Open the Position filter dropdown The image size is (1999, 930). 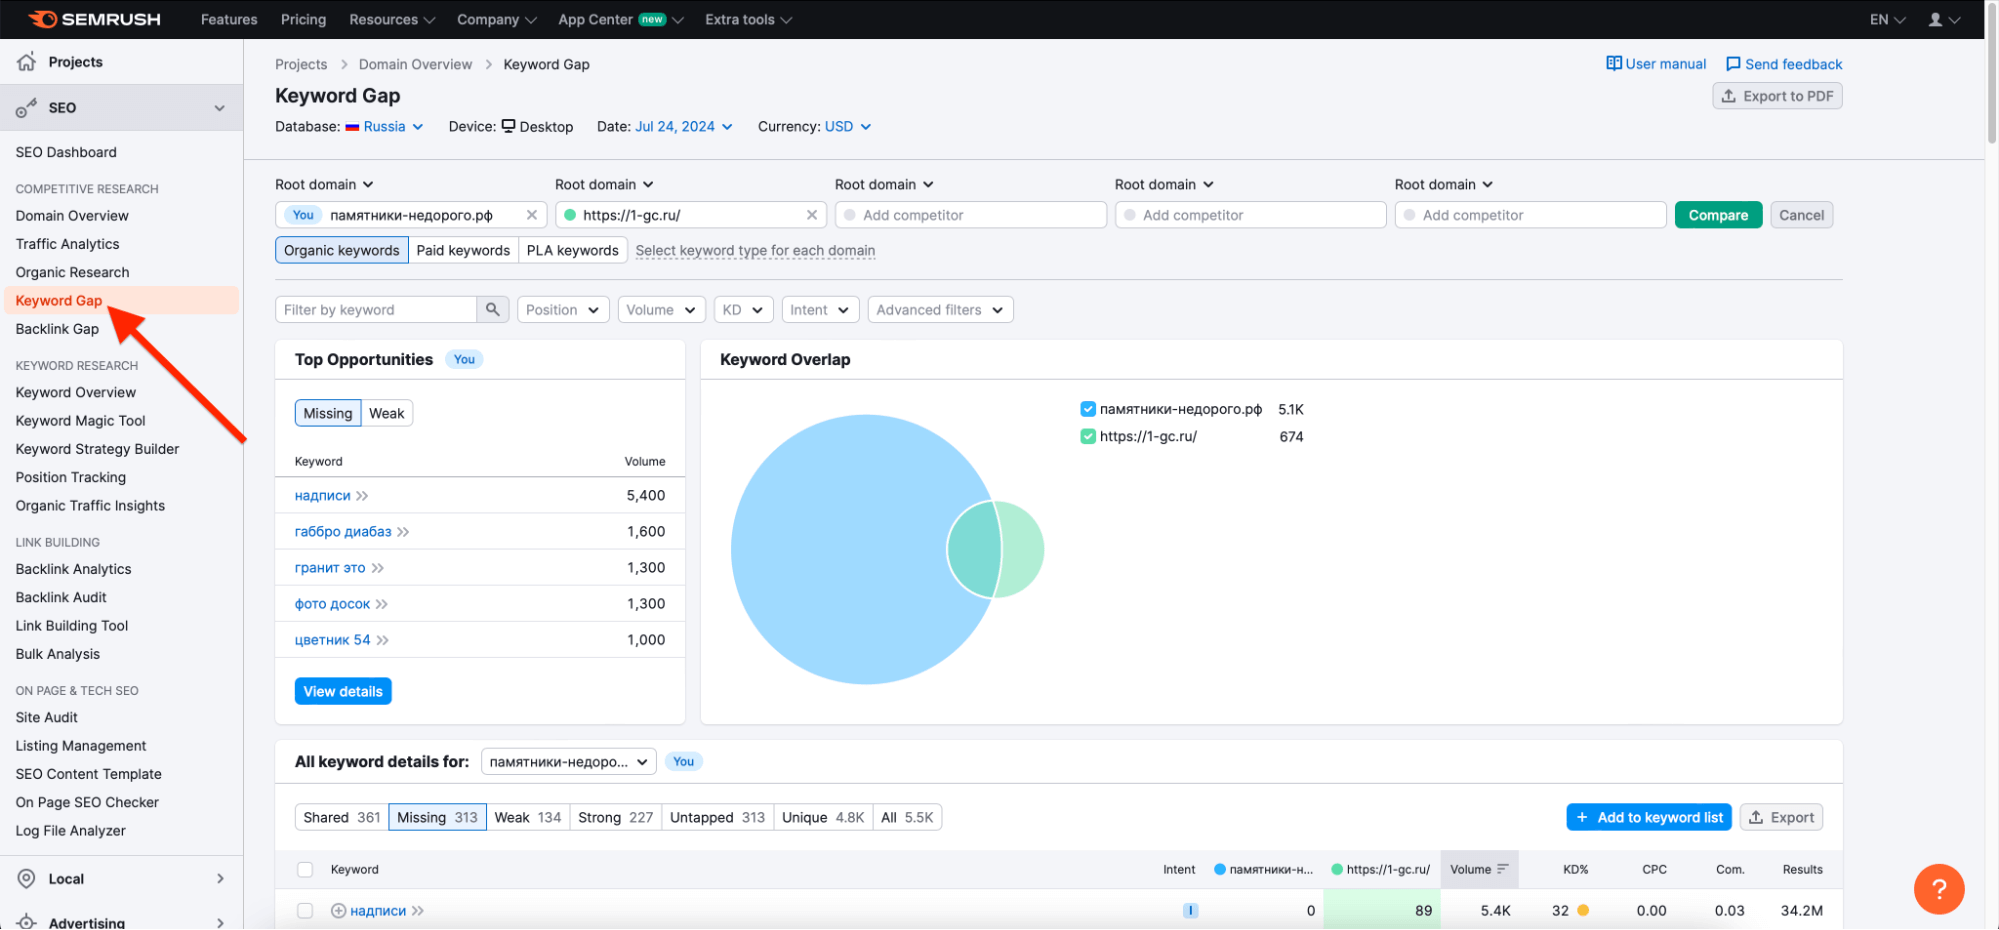(562, 310)
